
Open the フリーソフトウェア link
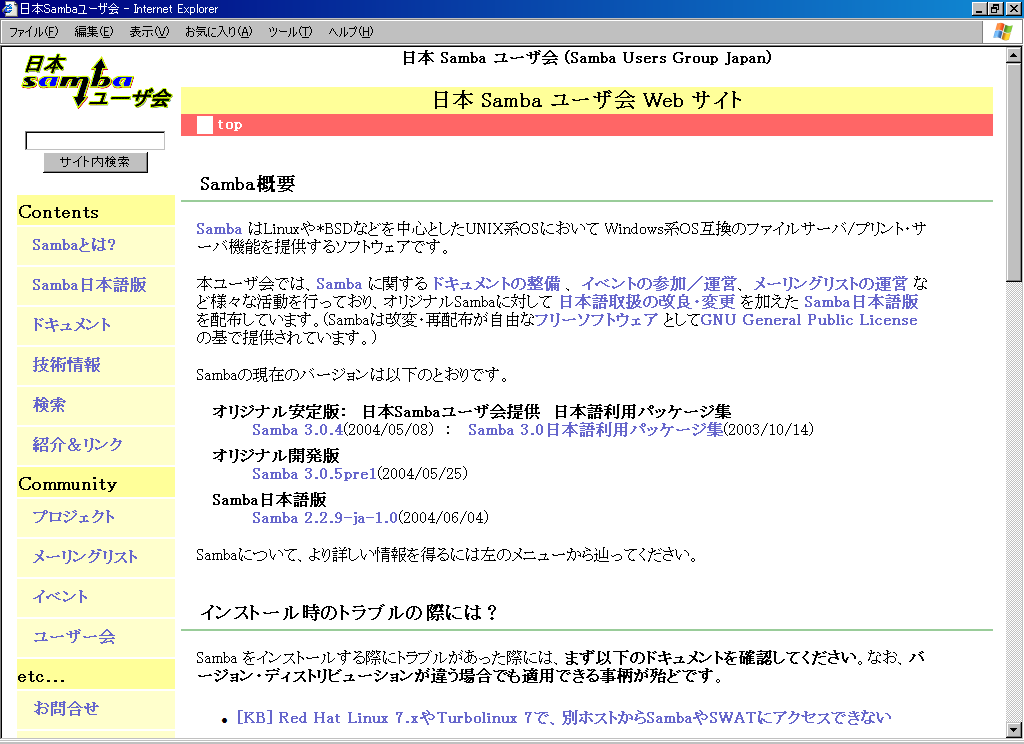pos(596,320)
